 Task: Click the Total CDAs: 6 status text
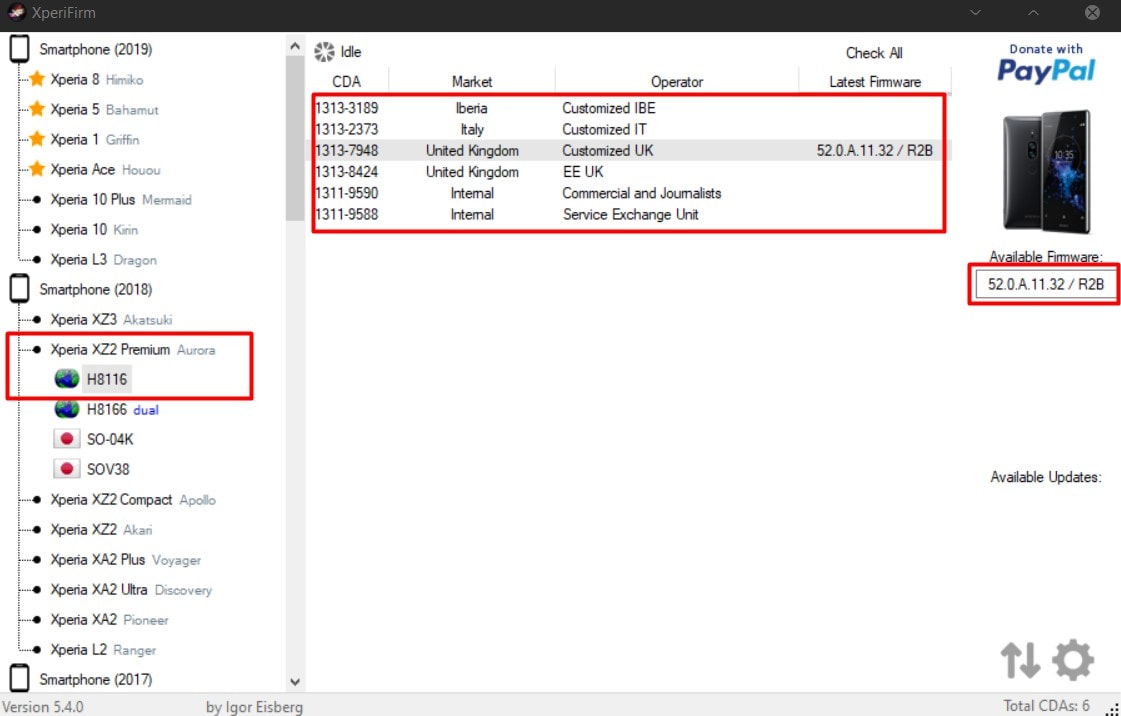coord(1046,706)
